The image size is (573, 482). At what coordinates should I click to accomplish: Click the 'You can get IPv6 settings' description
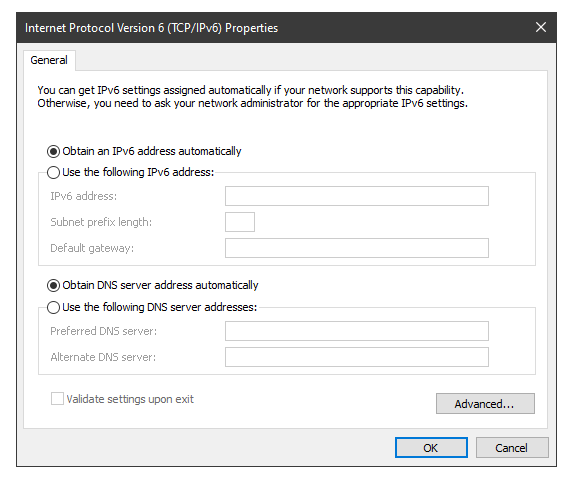coord(253,97)
